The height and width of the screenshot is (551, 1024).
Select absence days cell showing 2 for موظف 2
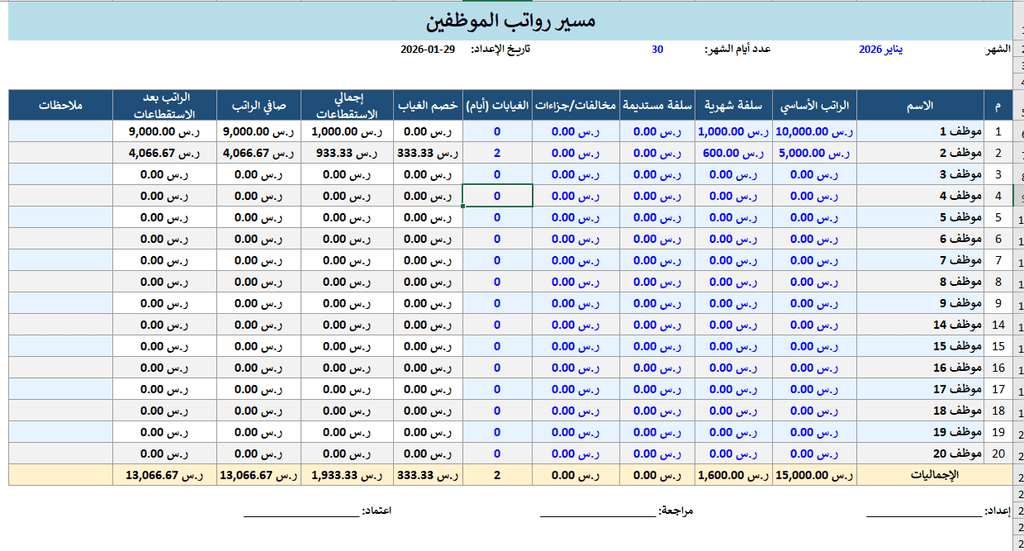497,153
